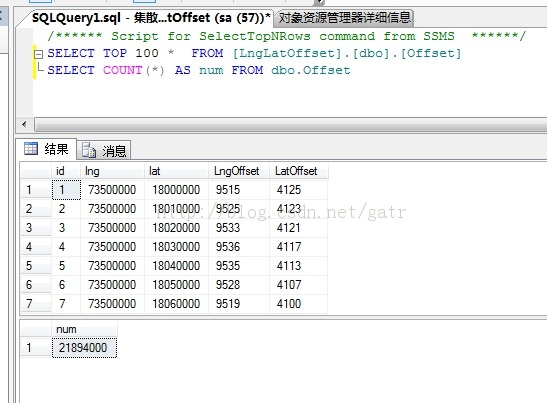Select the LatOffset column header
The height and width of the screenshot is (403, 547).
pyautogui.click(x=299, y=171)
